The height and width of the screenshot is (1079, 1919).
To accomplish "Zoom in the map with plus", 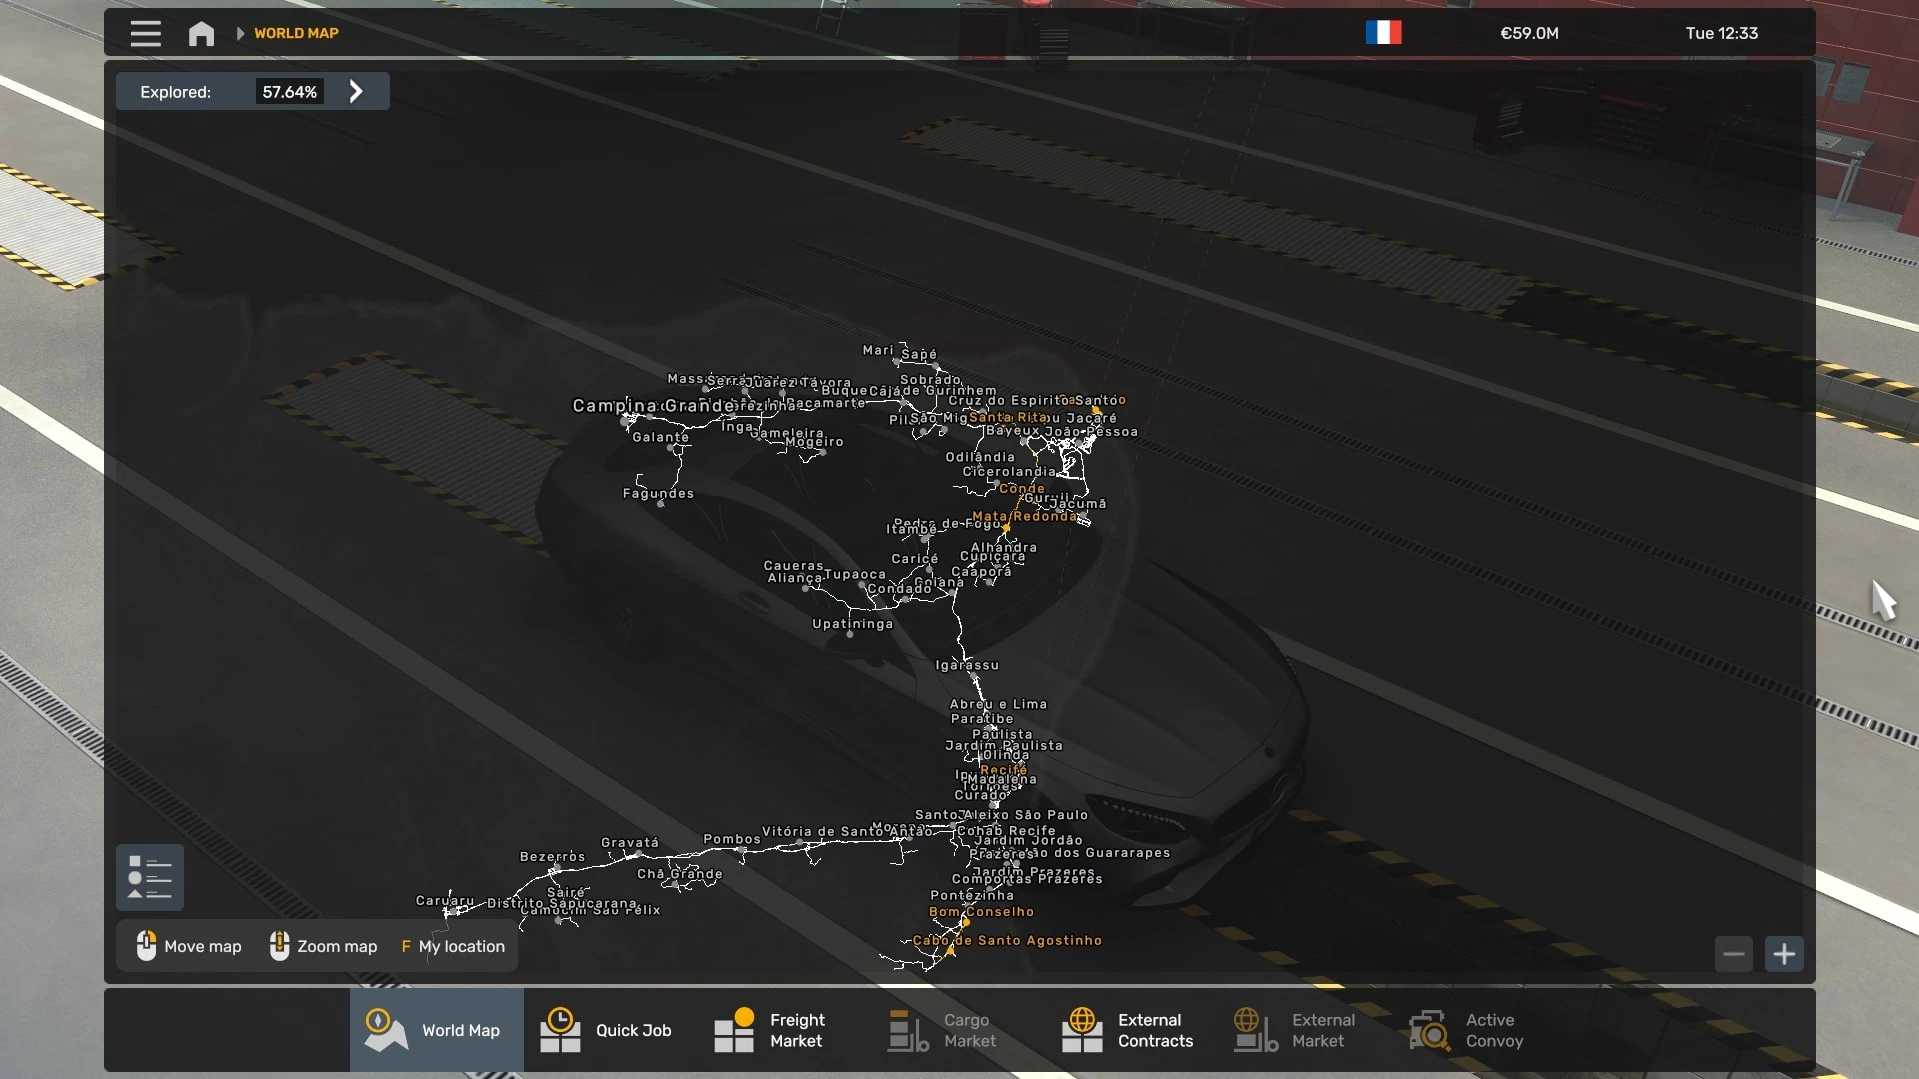I will point(1784,954).
